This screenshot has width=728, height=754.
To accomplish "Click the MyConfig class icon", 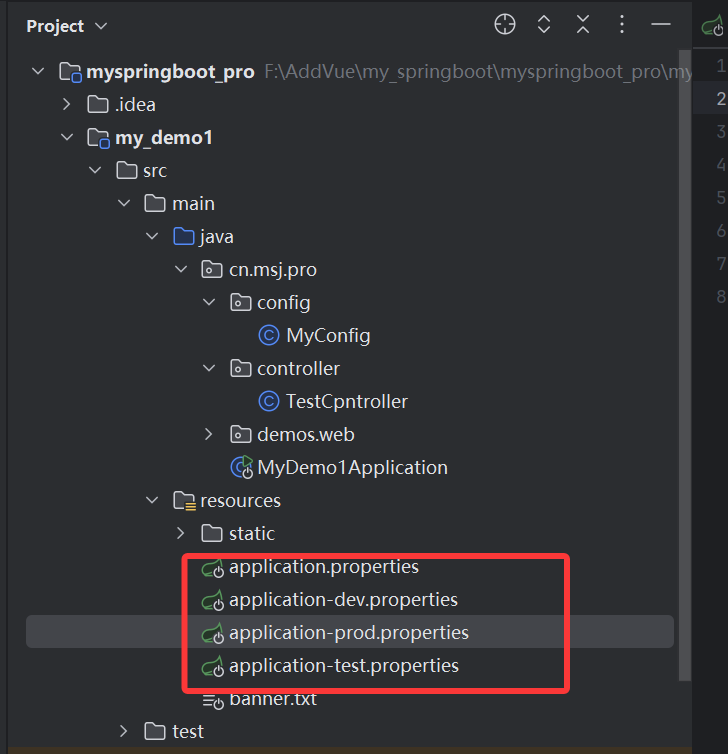I will [268, 335].
